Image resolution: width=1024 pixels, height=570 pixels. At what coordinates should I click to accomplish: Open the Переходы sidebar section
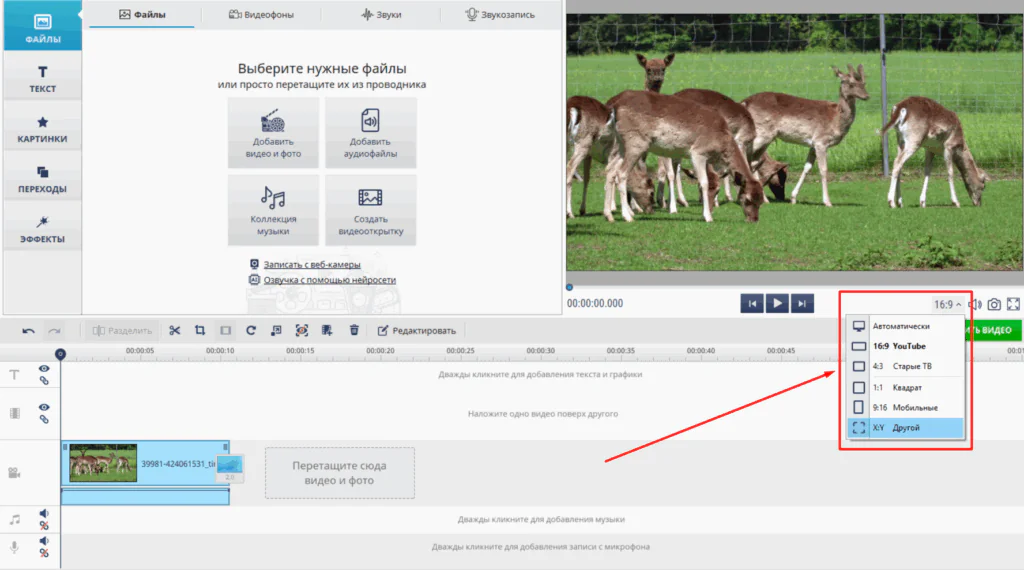tap(42, 179)
